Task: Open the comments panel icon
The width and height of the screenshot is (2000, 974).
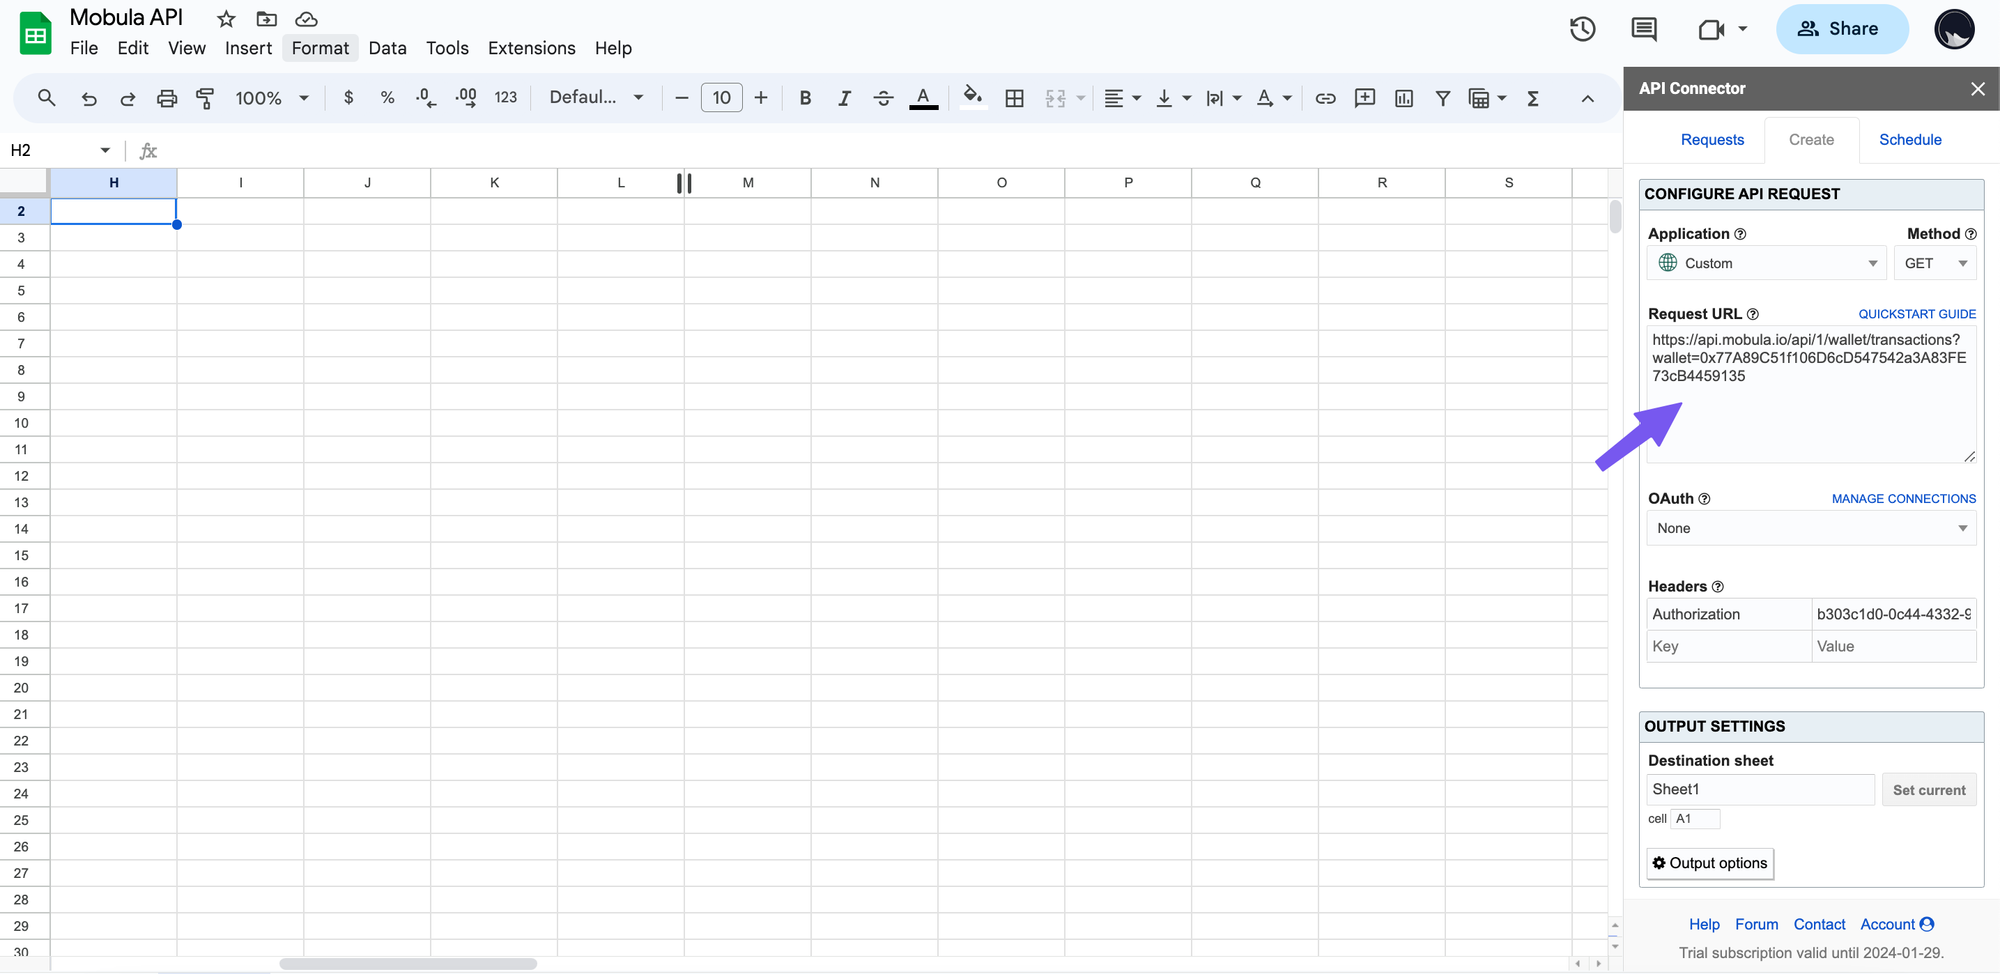Action: 1643,29
